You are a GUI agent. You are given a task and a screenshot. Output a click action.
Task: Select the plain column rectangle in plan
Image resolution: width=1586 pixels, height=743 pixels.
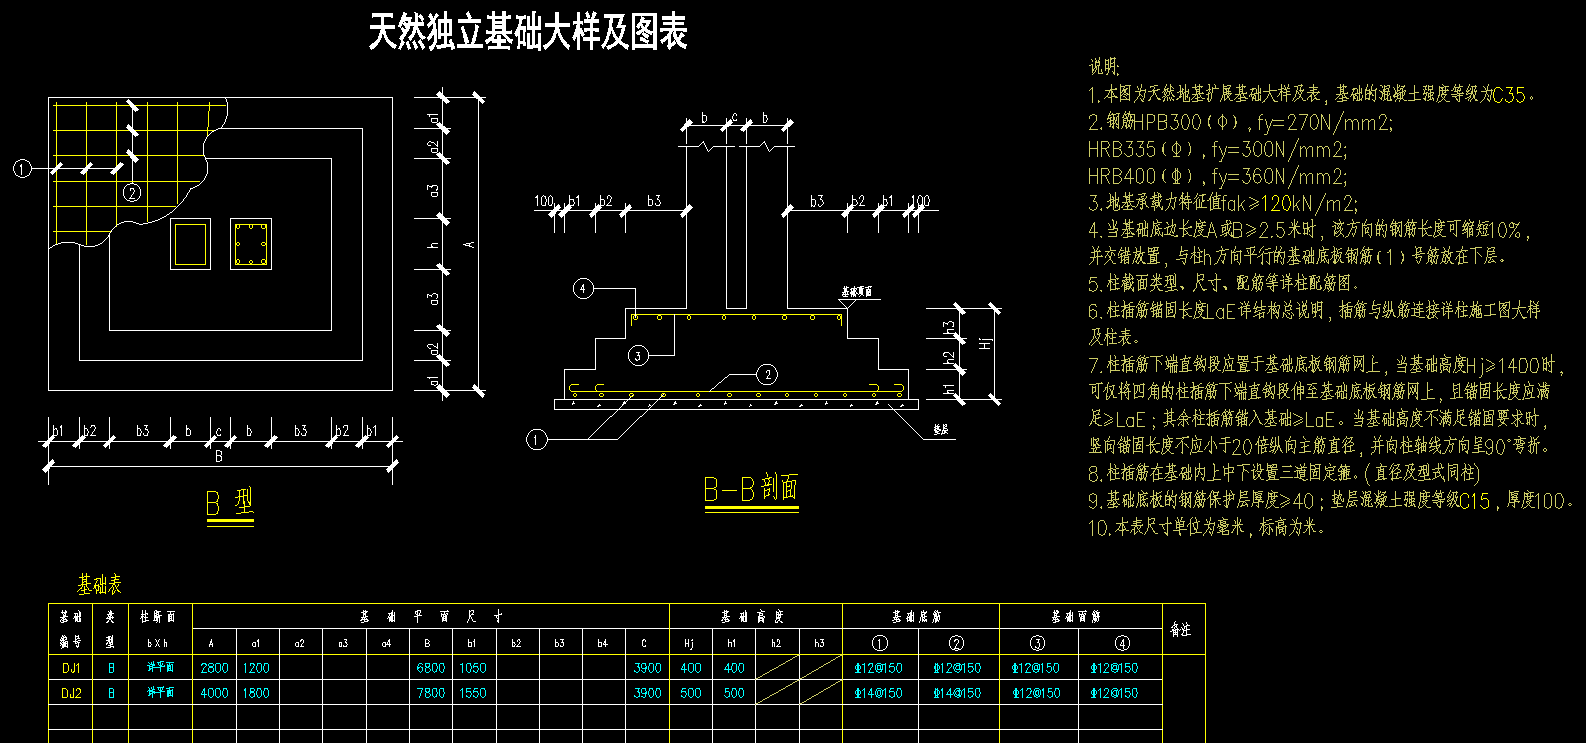(190, 244)
